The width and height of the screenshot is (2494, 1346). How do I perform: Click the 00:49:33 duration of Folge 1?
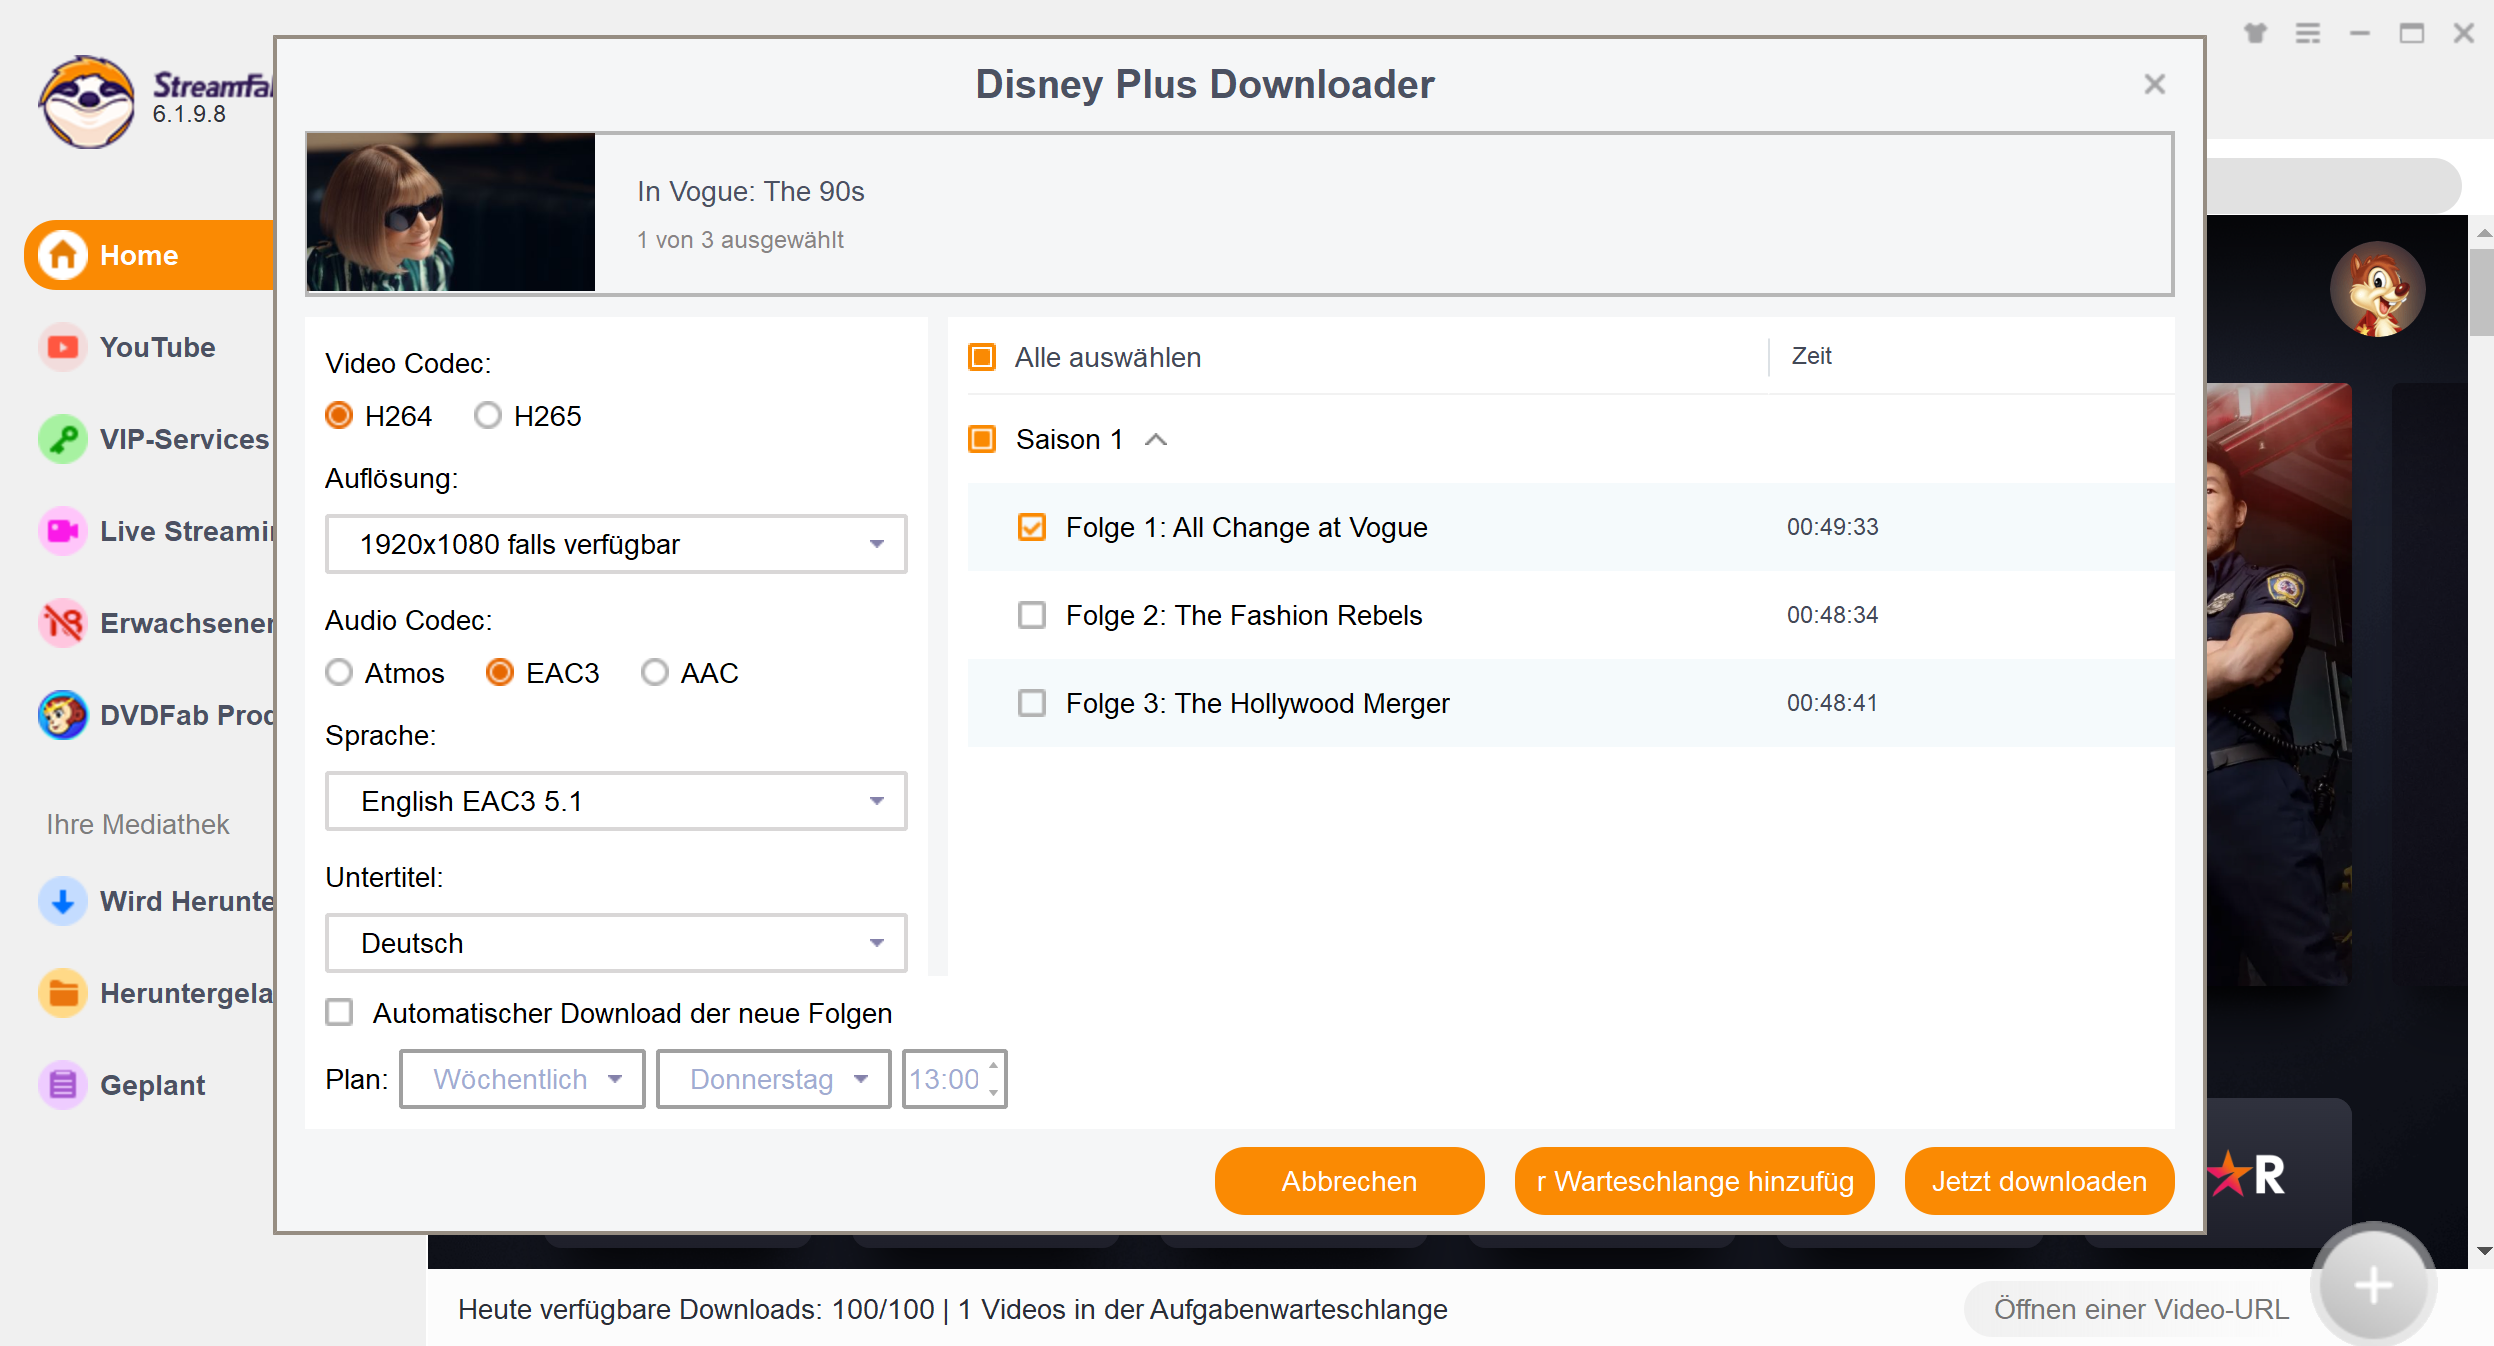(1832, 527)
